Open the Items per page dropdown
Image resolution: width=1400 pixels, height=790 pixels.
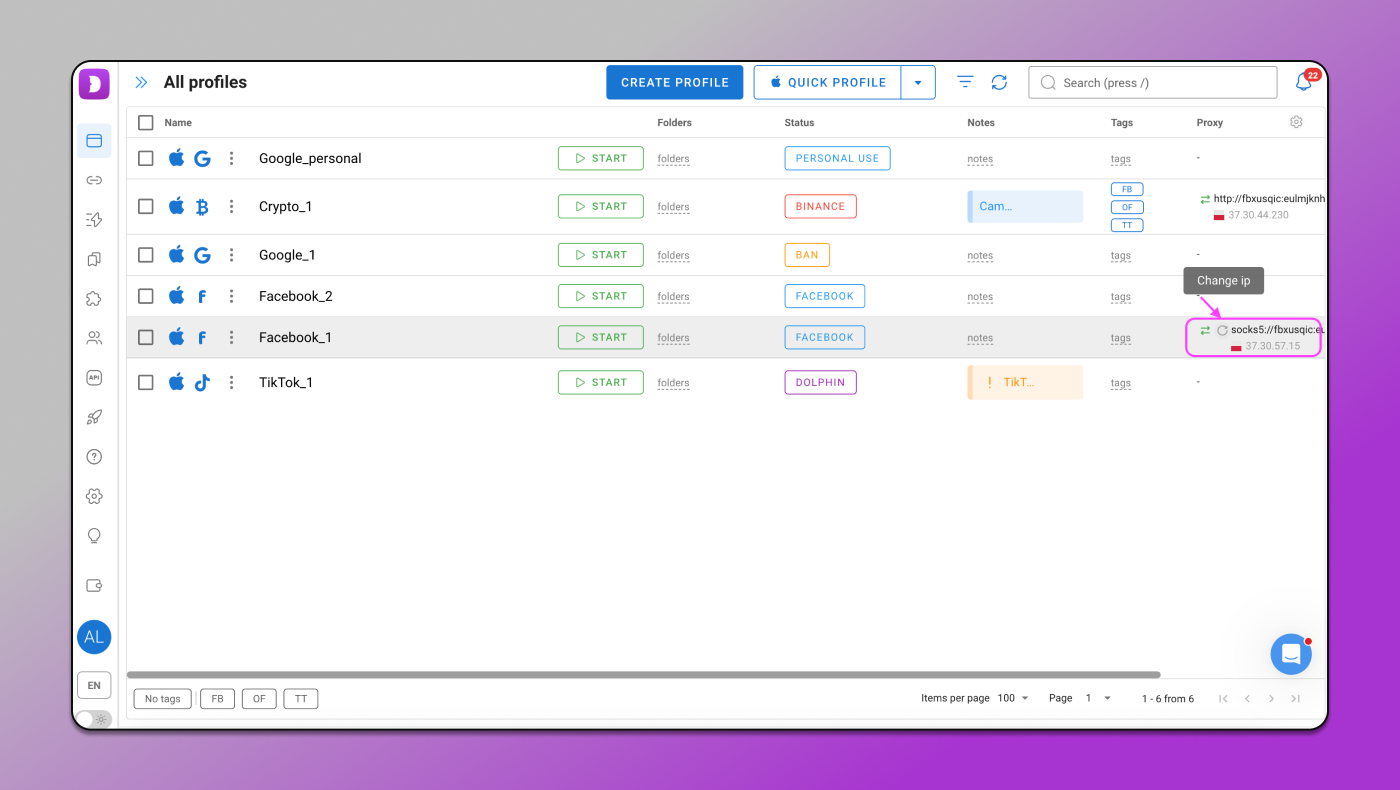1013,698
